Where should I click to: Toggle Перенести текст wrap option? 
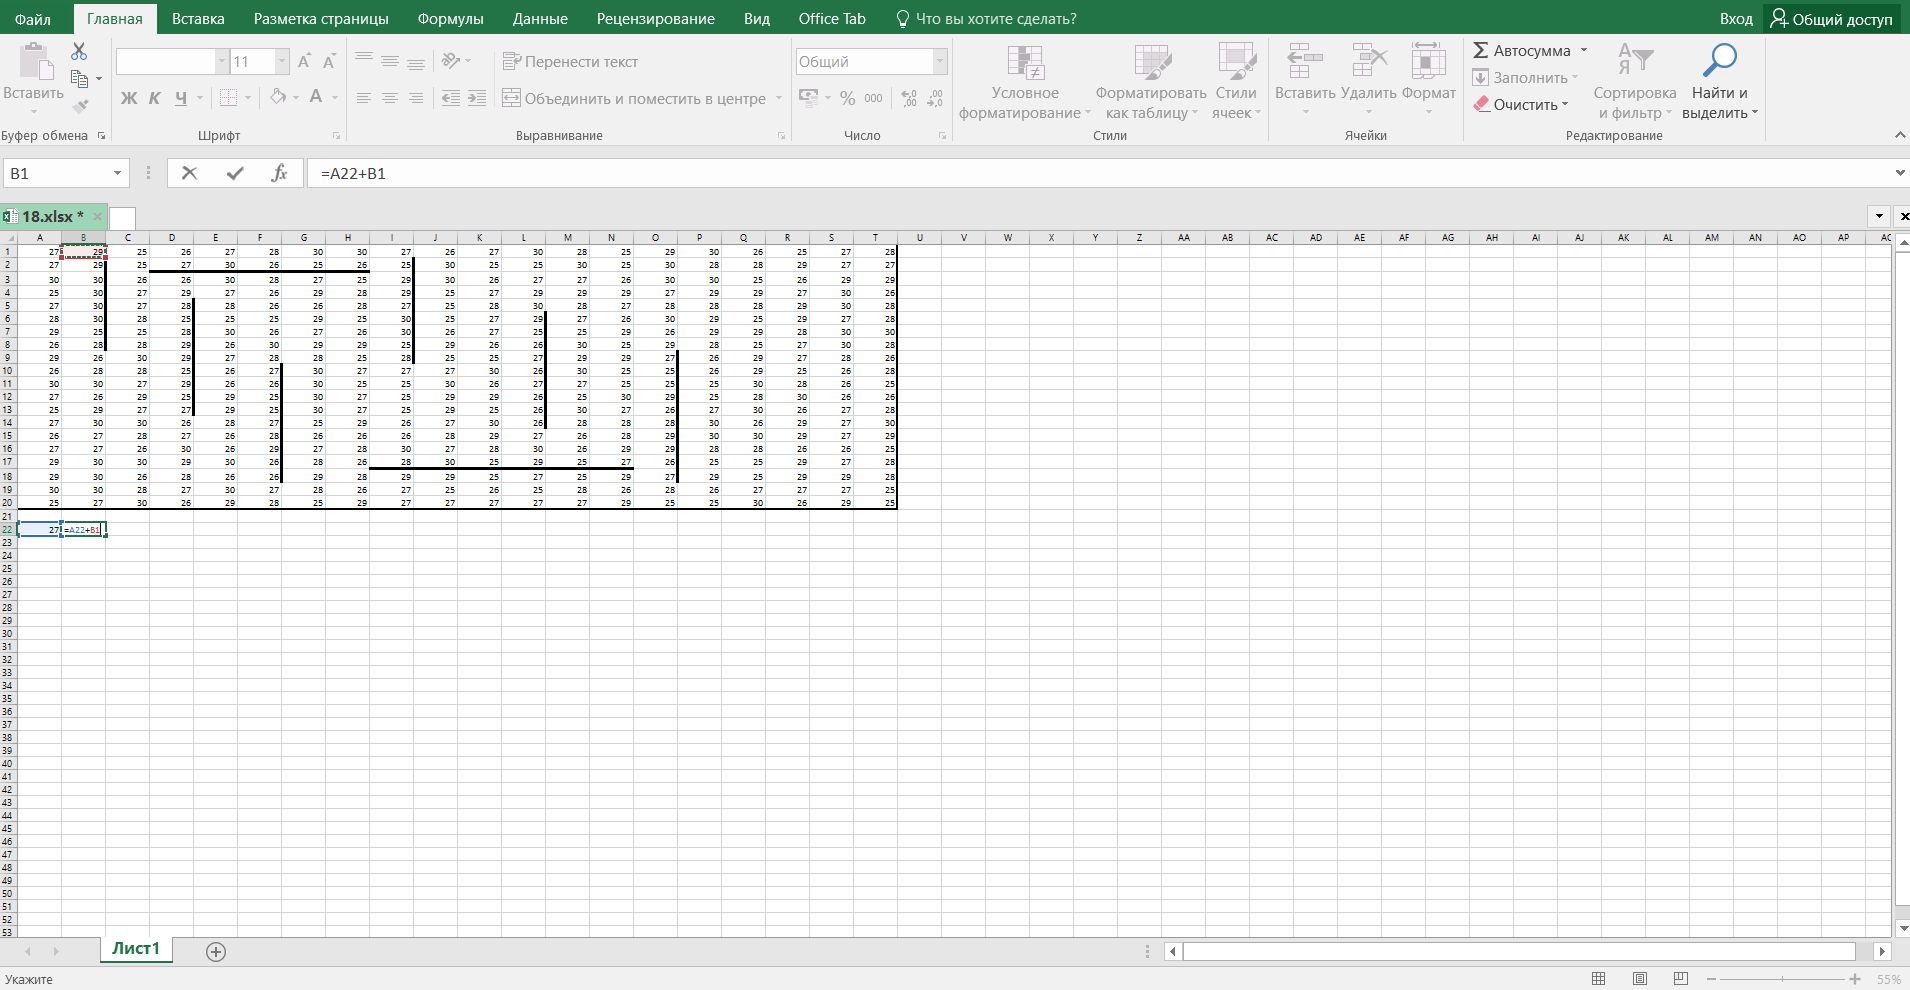click(x=570, y=61)
